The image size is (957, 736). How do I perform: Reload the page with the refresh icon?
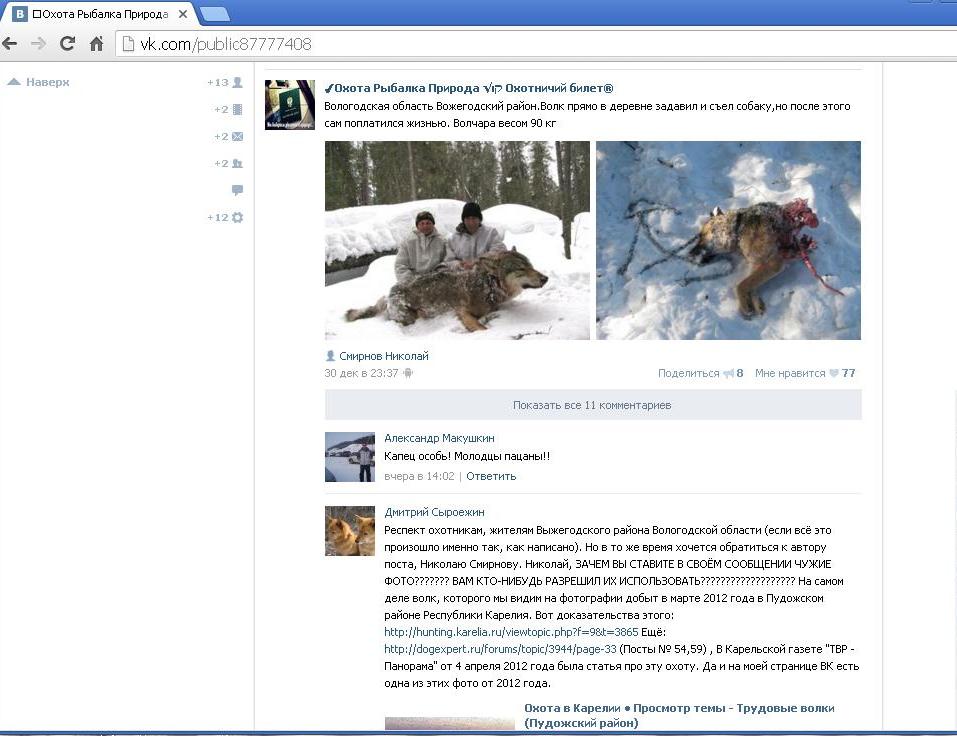[x=67, y=43]
